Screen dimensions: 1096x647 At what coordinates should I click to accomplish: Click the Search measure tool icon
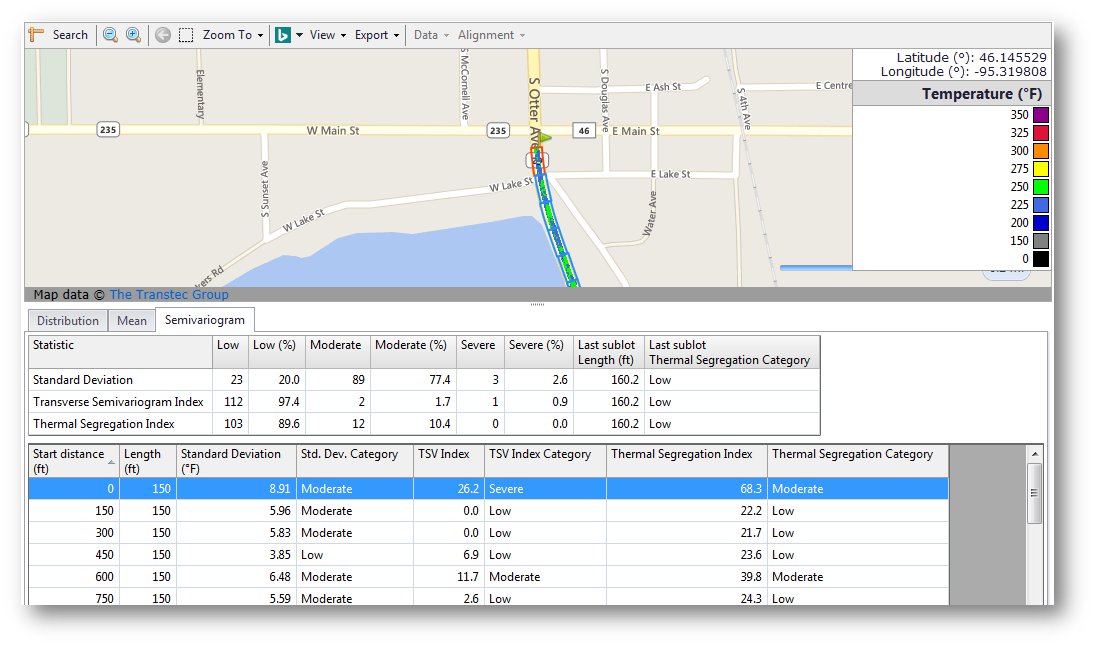point(37,35)
